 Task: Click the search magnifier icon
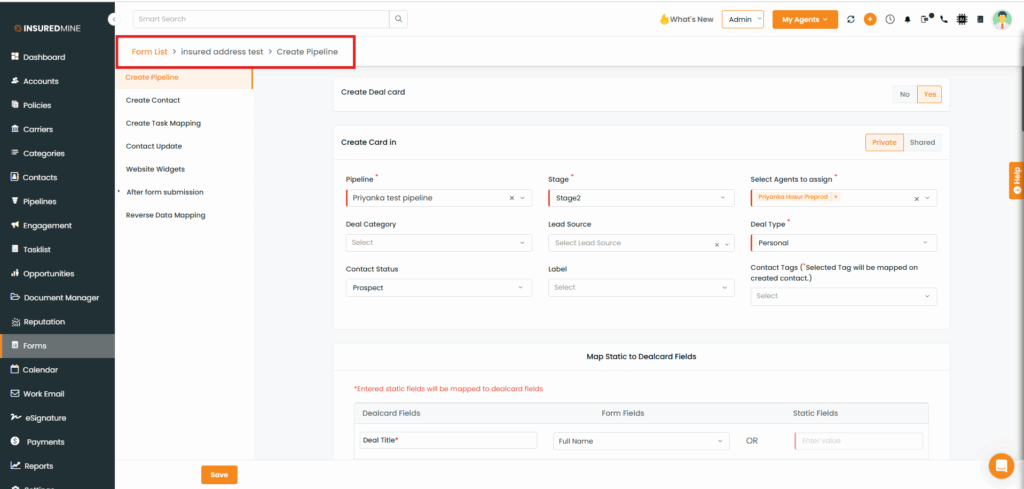point(398,19)
